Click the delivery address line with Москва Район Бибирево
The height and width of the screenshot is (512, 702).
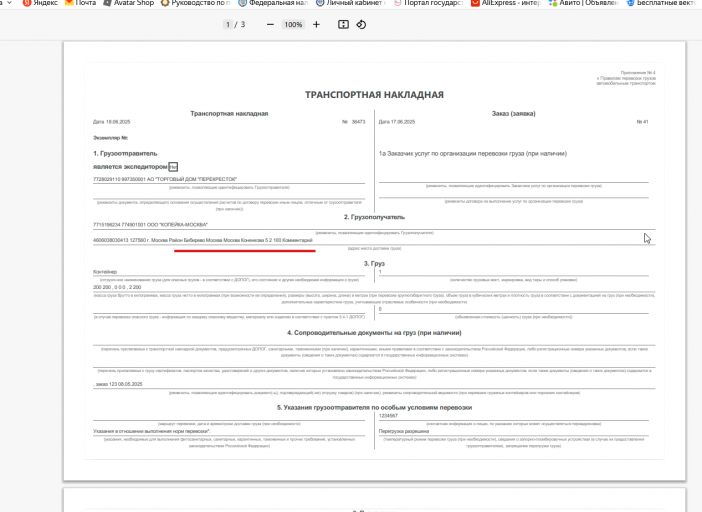203,240
